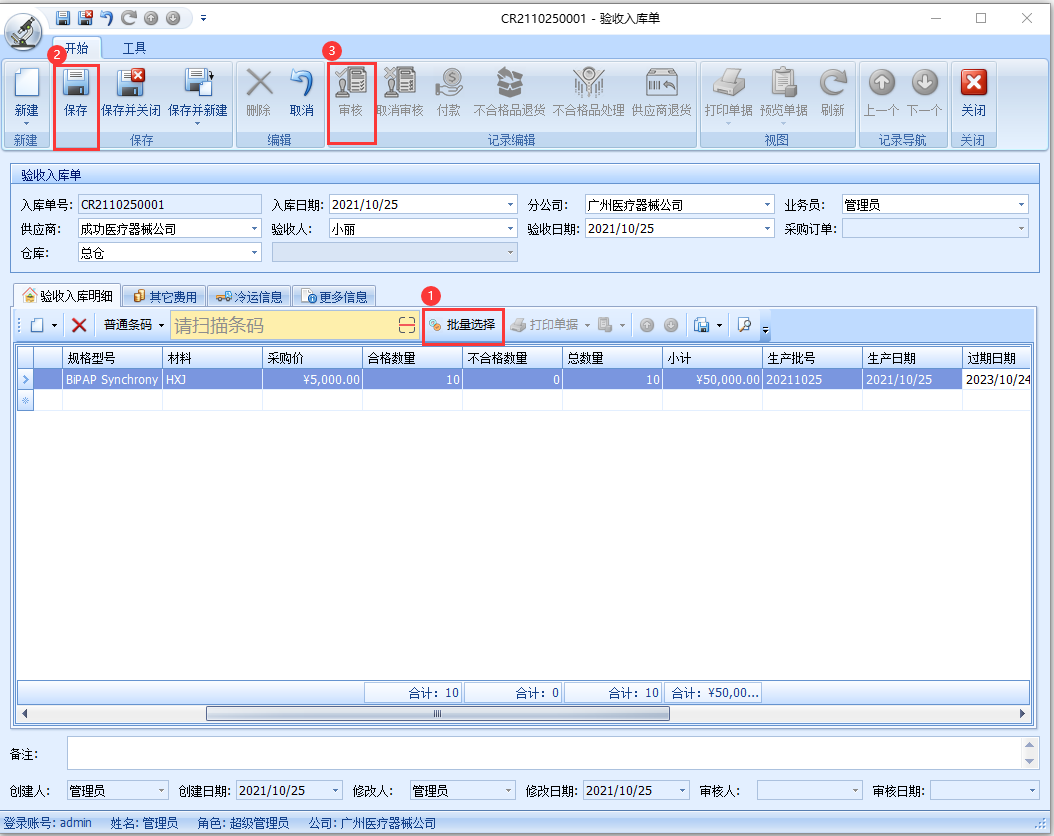The height and width of the screenshot is (836, 1054).
Task: Click the barcode scan icon in search field
Action: pyautogui.click(x=407, y=325)
